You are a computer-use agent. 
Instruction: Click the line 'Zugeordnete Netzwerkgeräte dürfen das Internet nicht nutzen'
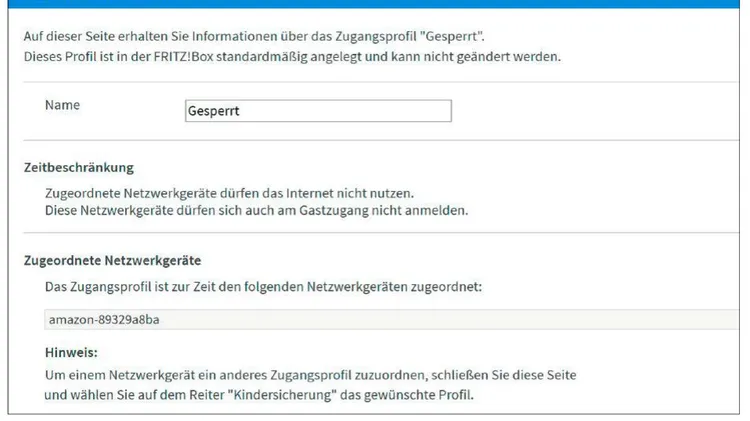[230, 193]
